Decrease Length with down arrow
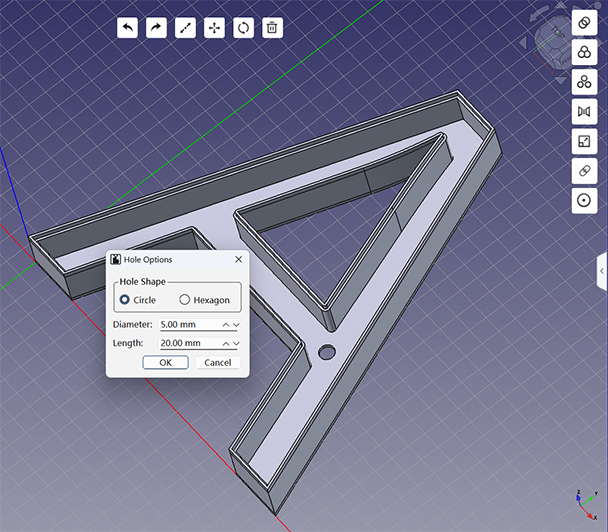 pos(236,344)
